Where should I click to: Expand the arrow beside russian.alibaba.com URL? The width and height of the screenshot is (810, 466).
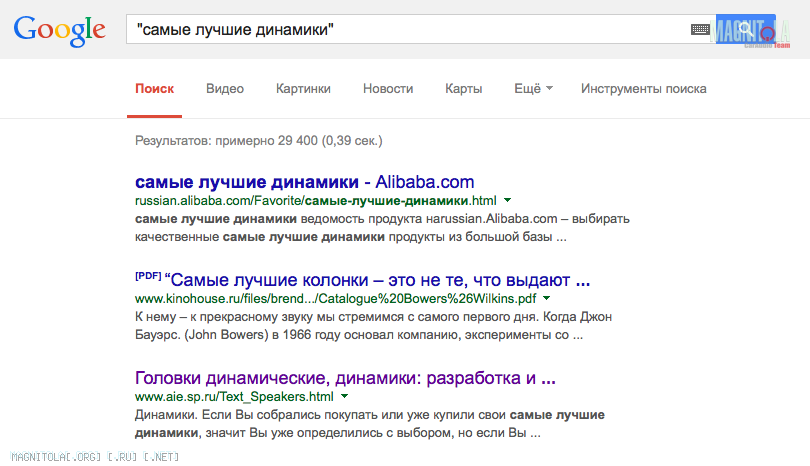[507, 200]
